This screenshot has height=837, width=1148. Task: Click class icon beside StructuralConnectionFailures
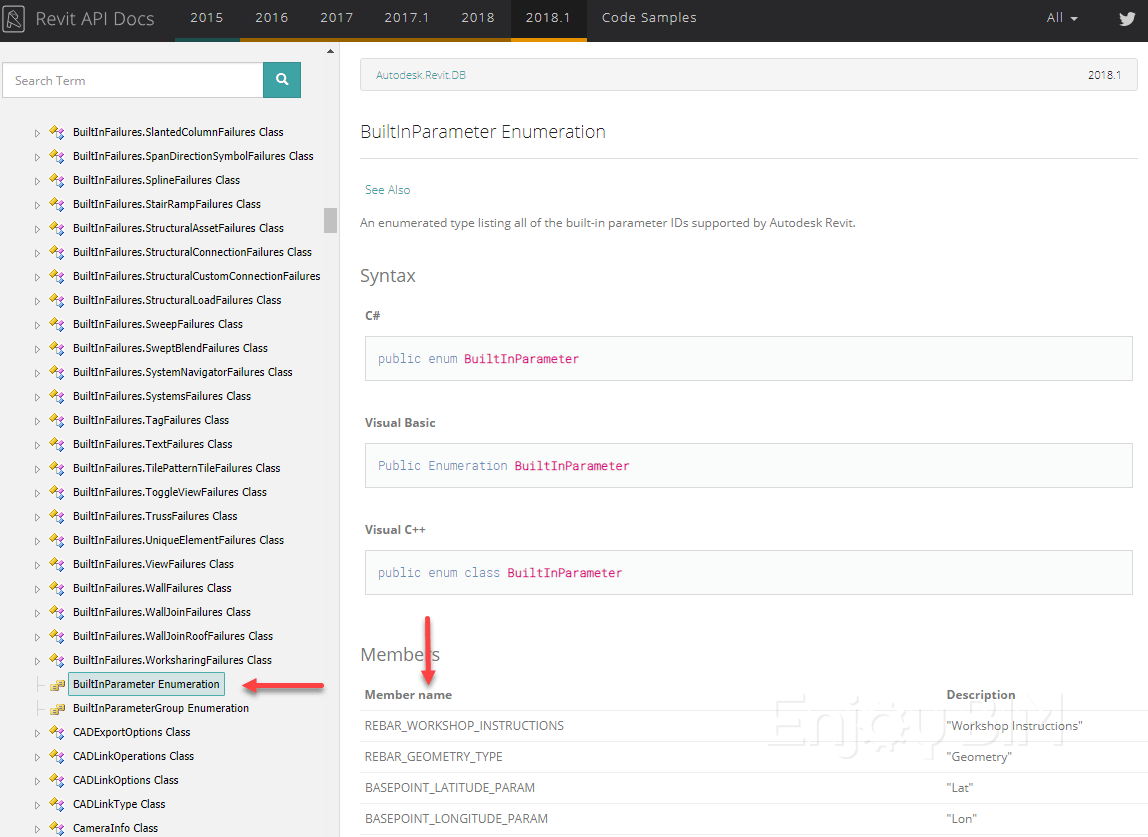click(57, 253)
